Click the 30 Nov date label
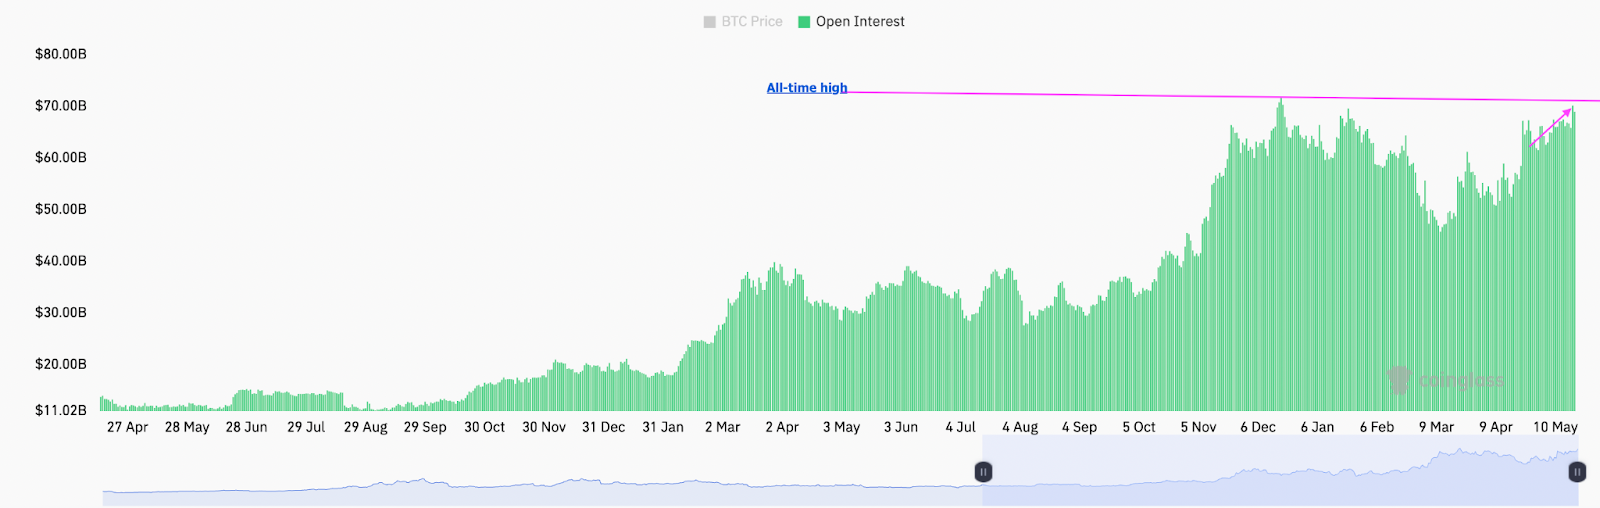 click(x=544, y=427)
